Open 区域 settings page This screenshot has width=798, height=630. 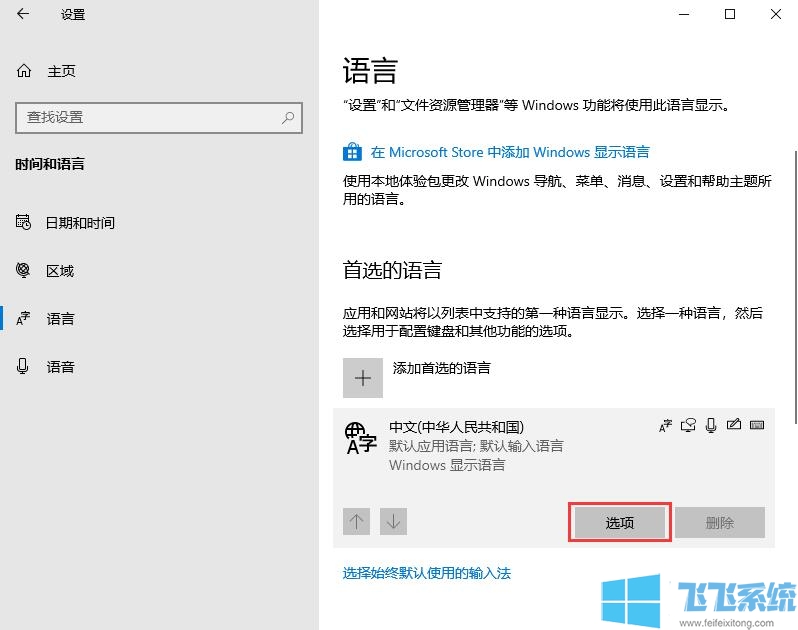point(60,271)
